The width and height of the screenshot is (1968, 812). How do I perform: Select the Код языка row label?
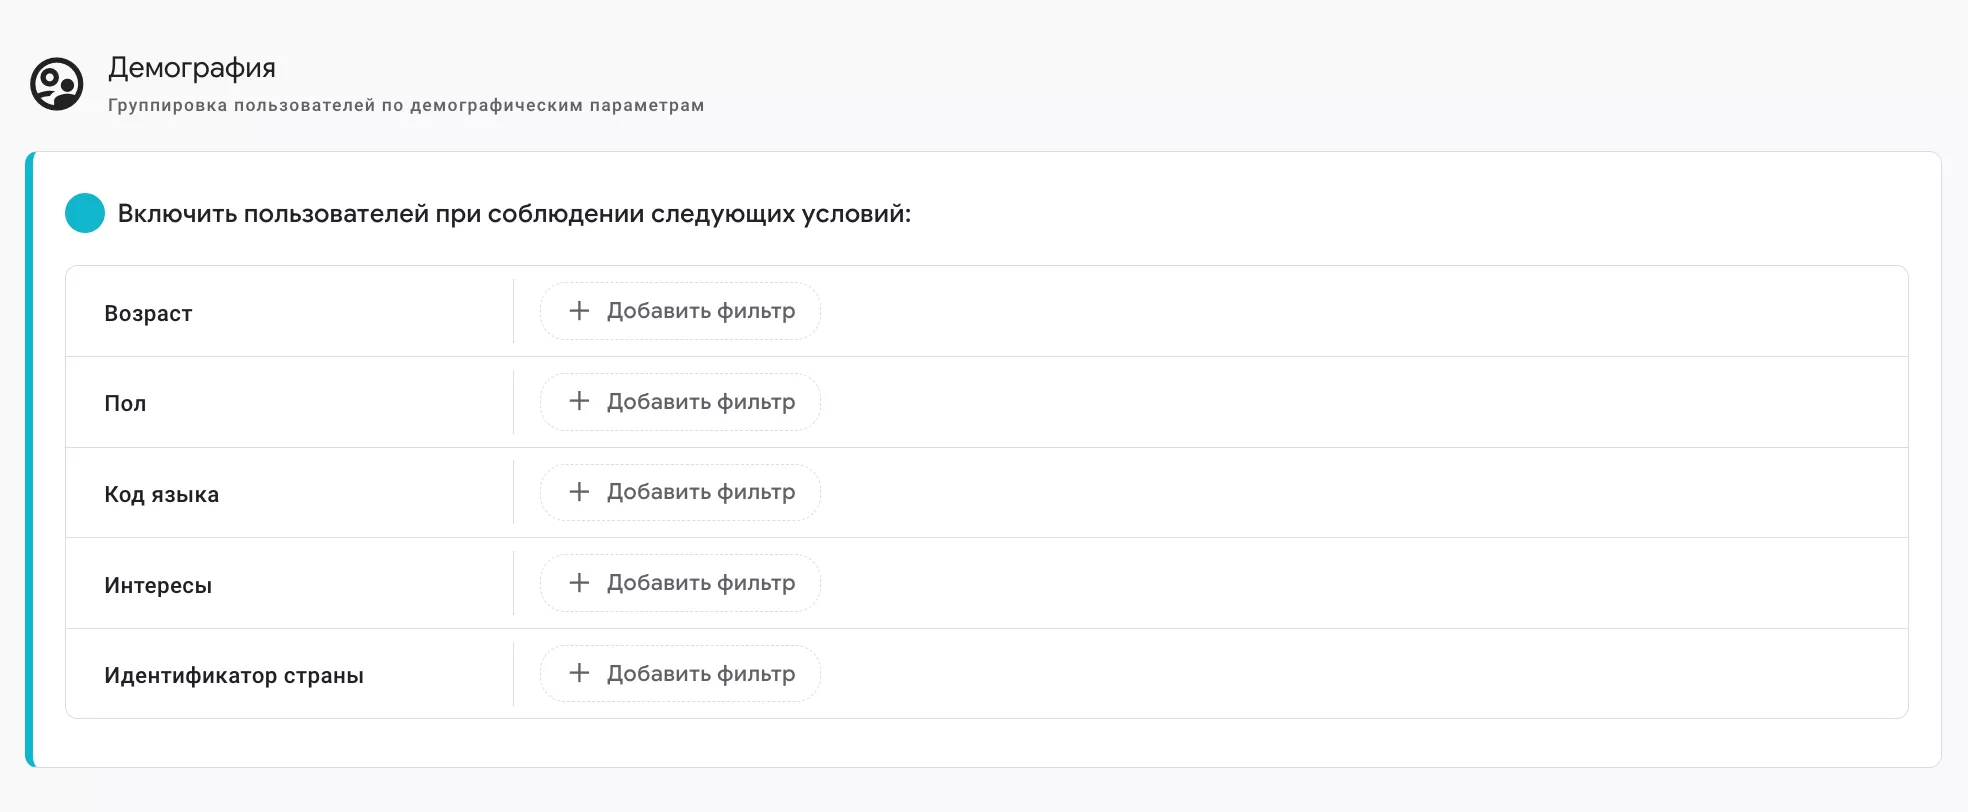162,493
